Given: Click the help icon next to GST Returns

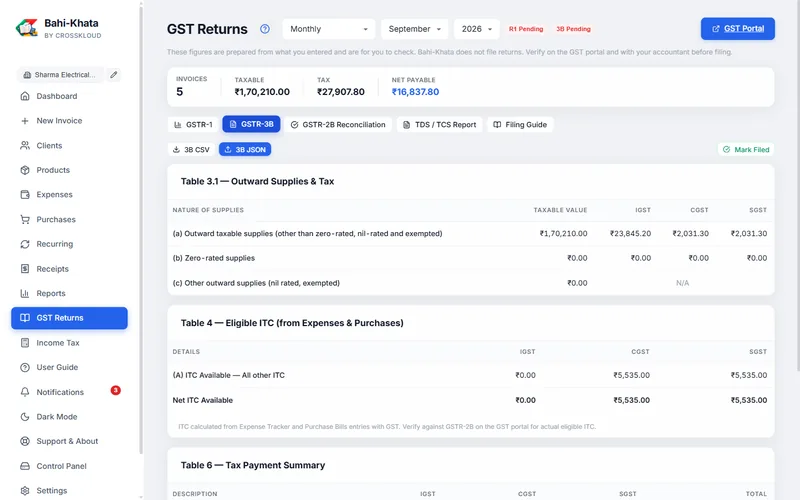Looking at the screenshot, I should pyautogui.click(x=265, y=29).
